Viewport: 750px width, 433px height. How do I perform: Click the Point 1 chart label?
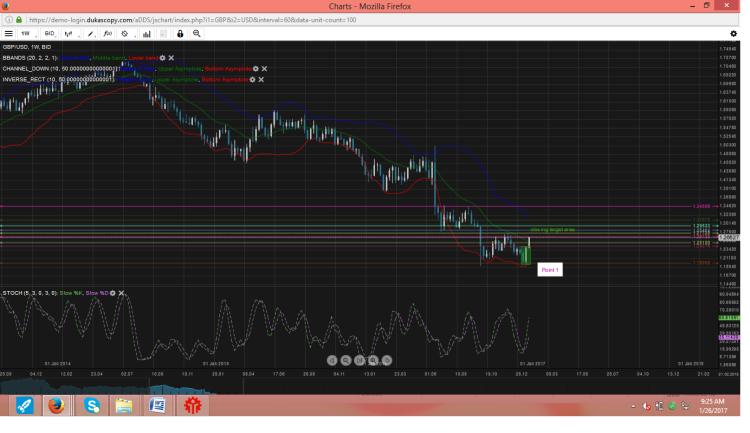[x=549, y=270]
